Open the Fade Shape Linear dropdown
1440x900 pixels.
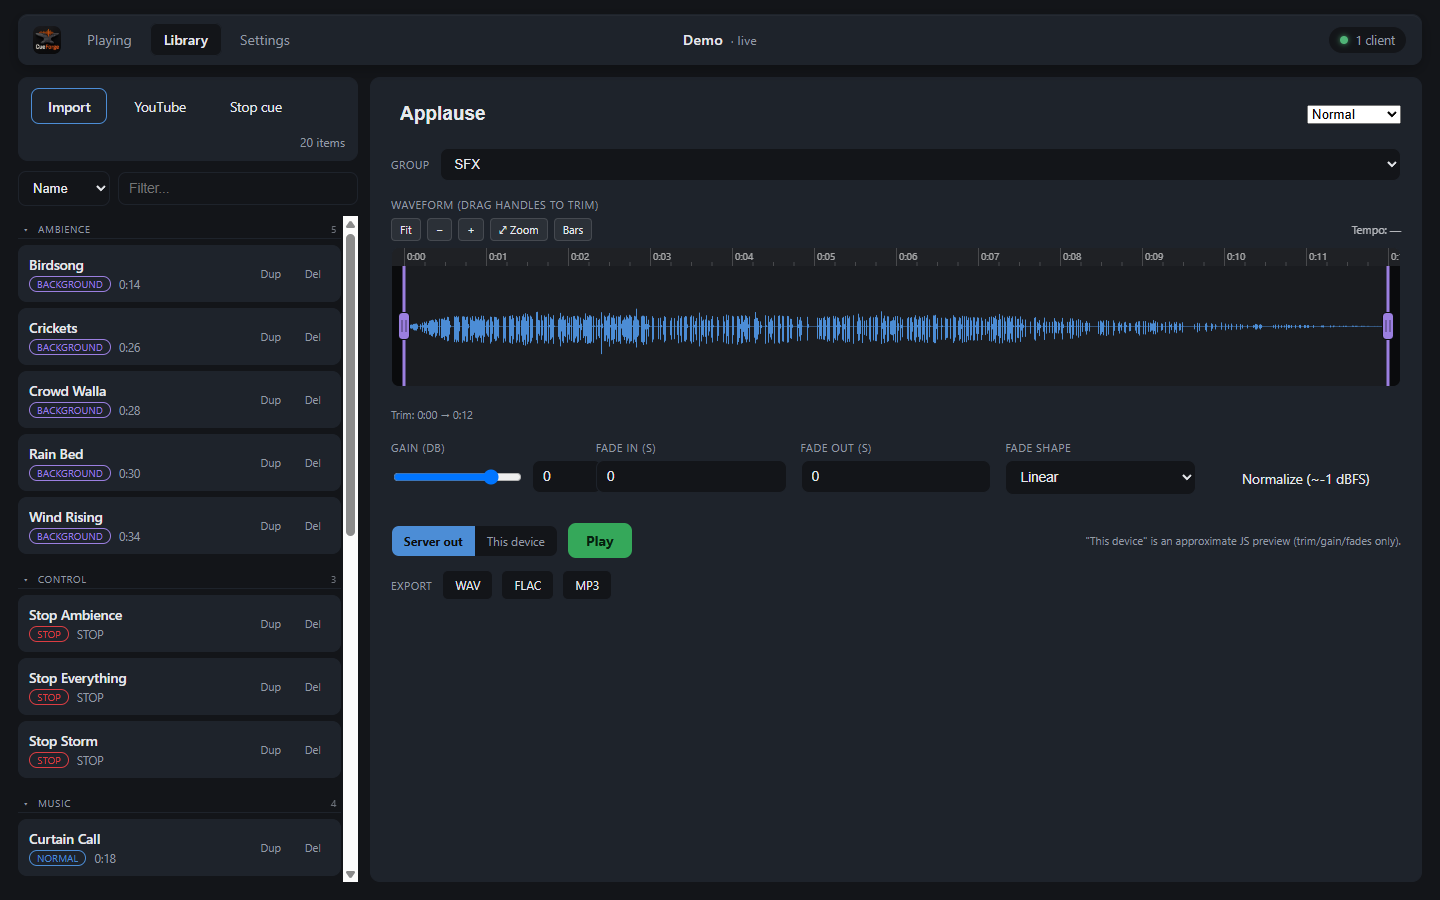(x=1100, y=477)
